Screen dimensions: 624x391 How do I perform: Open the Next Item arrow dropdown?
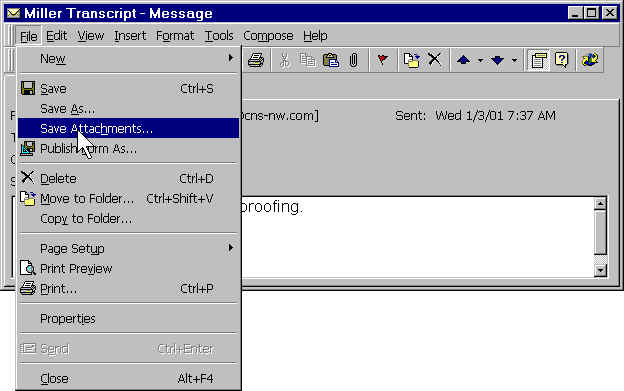[514, 60]
